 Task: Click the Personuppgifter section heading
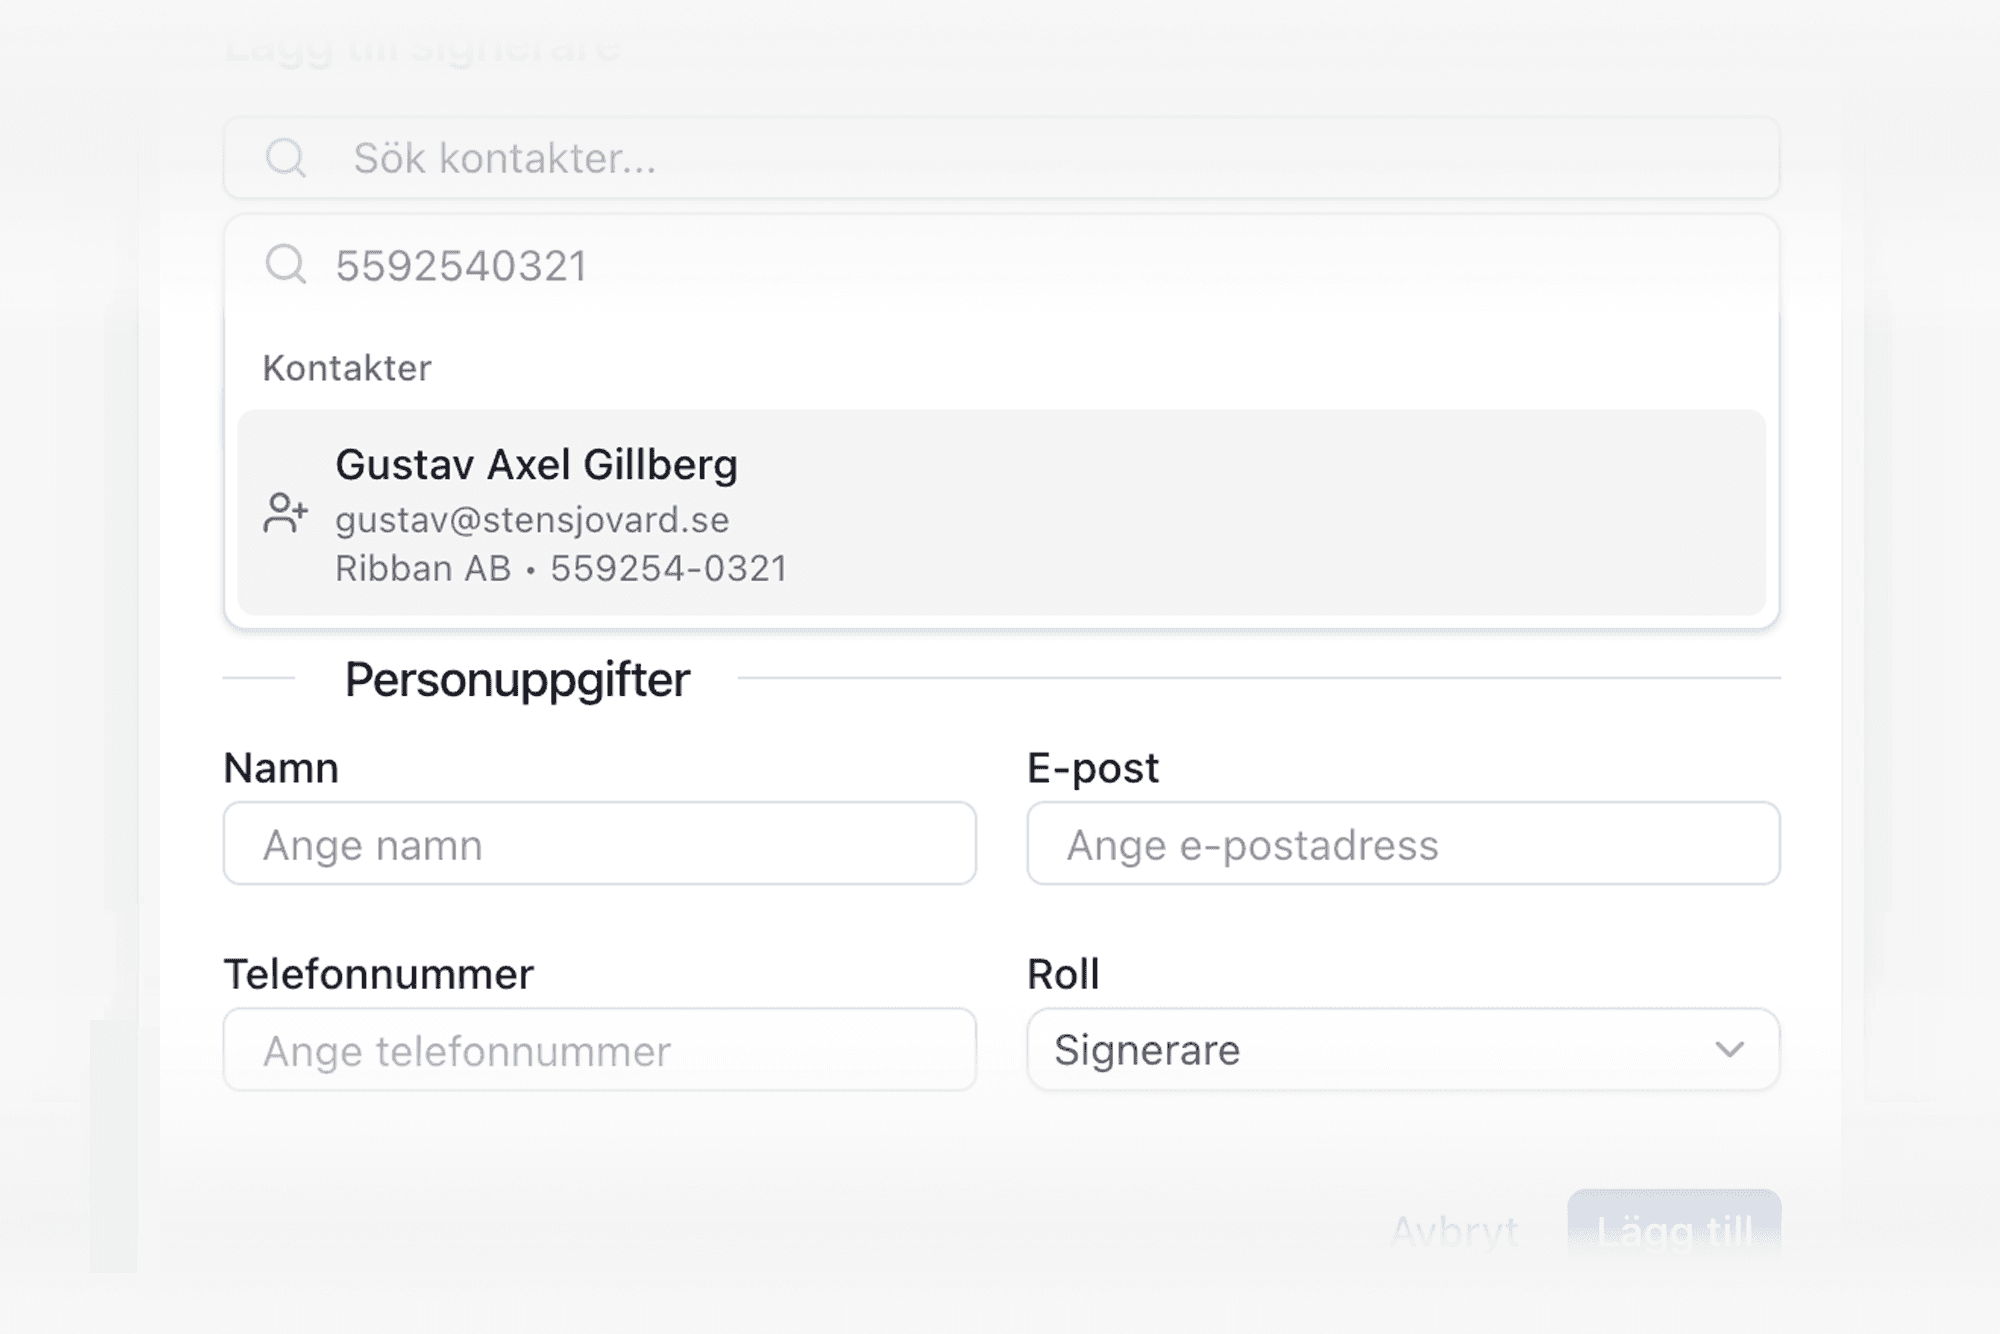[517, 680]
